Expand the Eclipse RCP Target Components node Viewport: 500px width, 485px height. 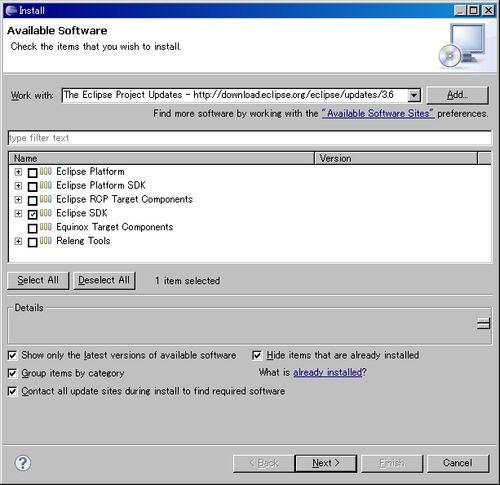(x=18, y=200)
